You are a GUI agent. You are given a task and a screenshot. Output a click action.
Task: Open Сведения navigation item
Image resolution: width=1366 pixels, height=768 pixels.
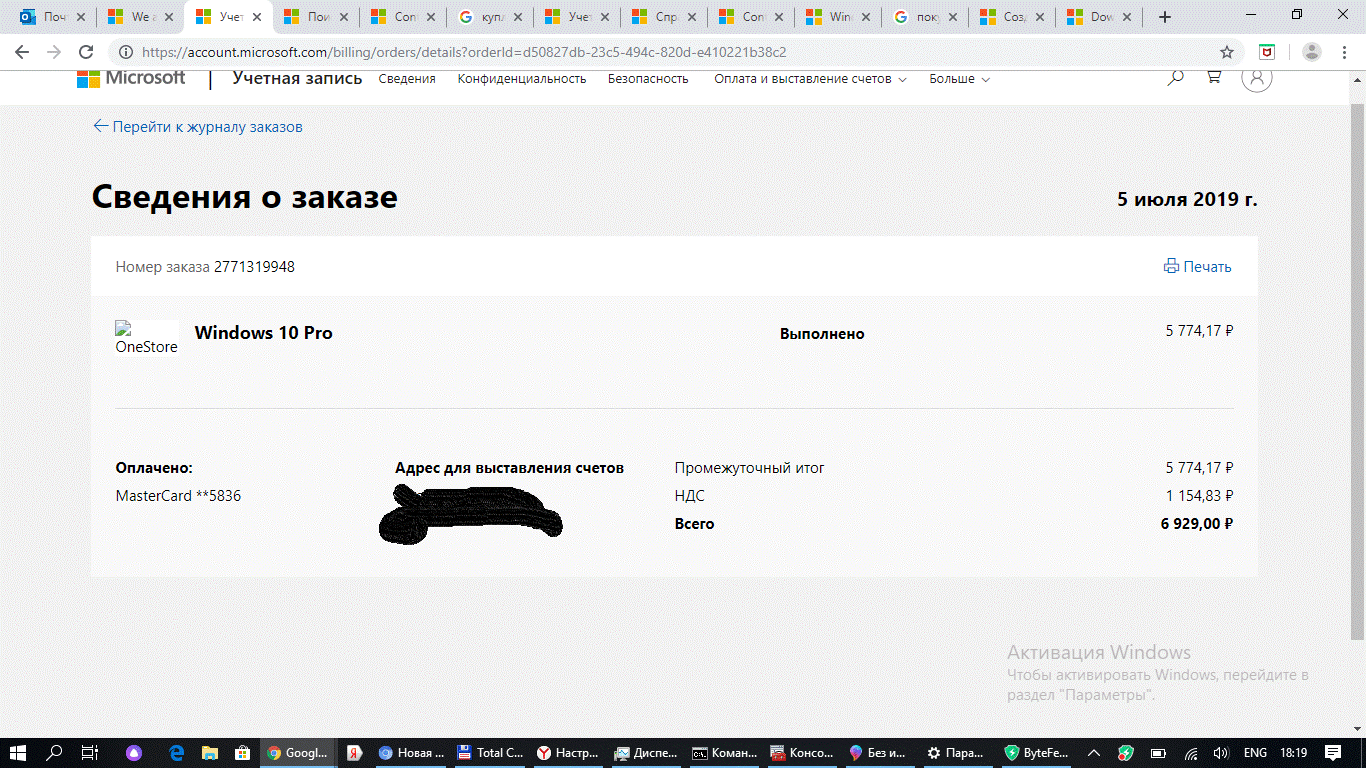point(407,79)
